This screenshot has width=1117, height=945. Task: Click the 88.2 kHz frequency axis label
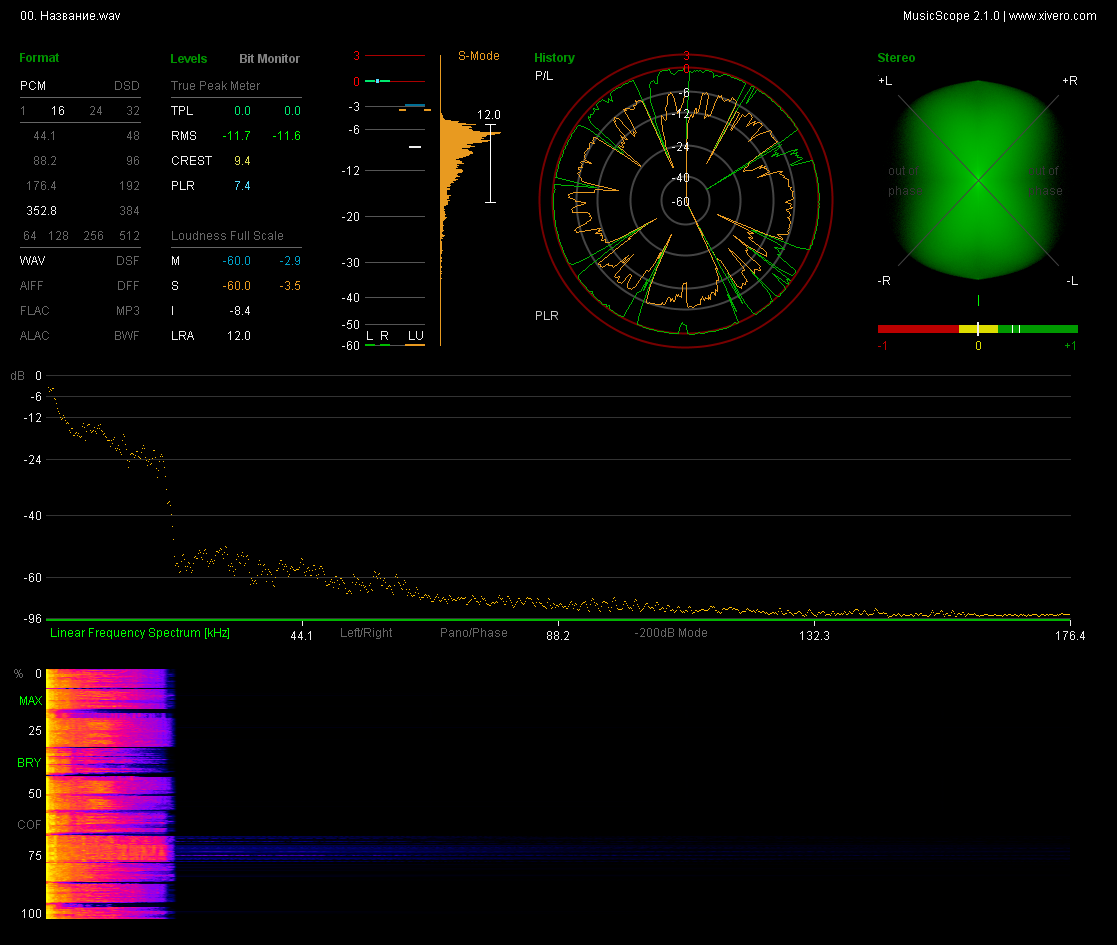point(558,636)
